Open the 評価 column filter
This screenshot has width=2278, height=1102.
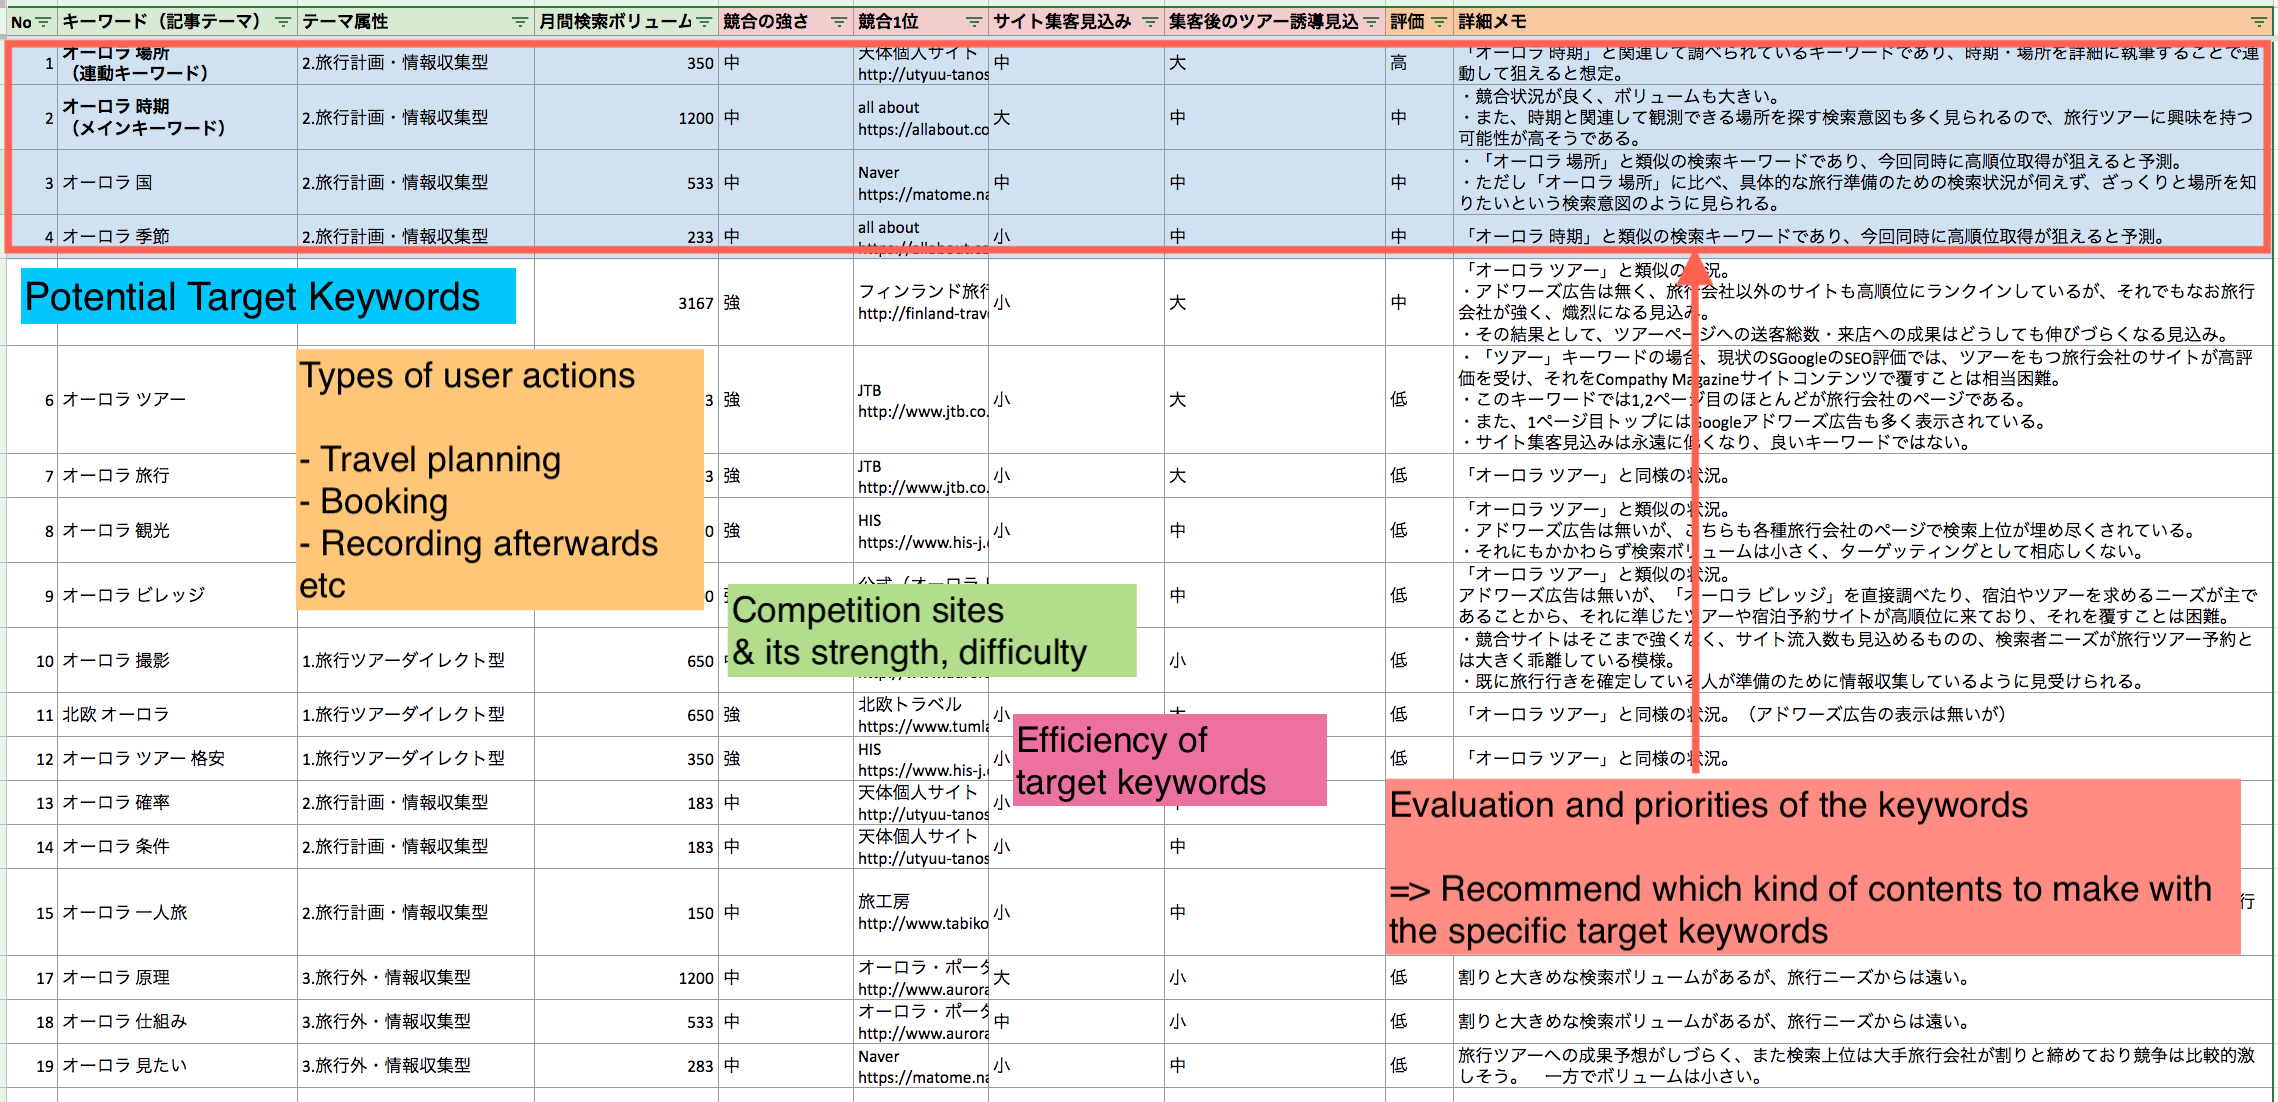(x=1439, y=22)
